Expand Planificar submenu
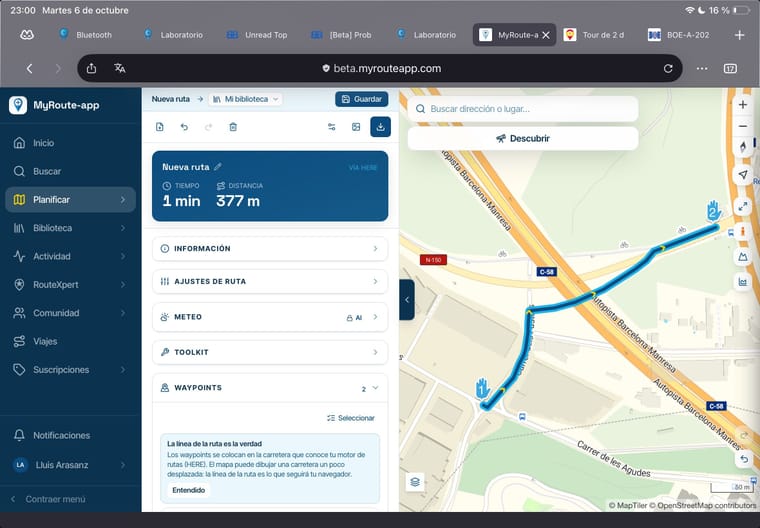The height and width of the screenshot is (528, 760). coord(123,200)
